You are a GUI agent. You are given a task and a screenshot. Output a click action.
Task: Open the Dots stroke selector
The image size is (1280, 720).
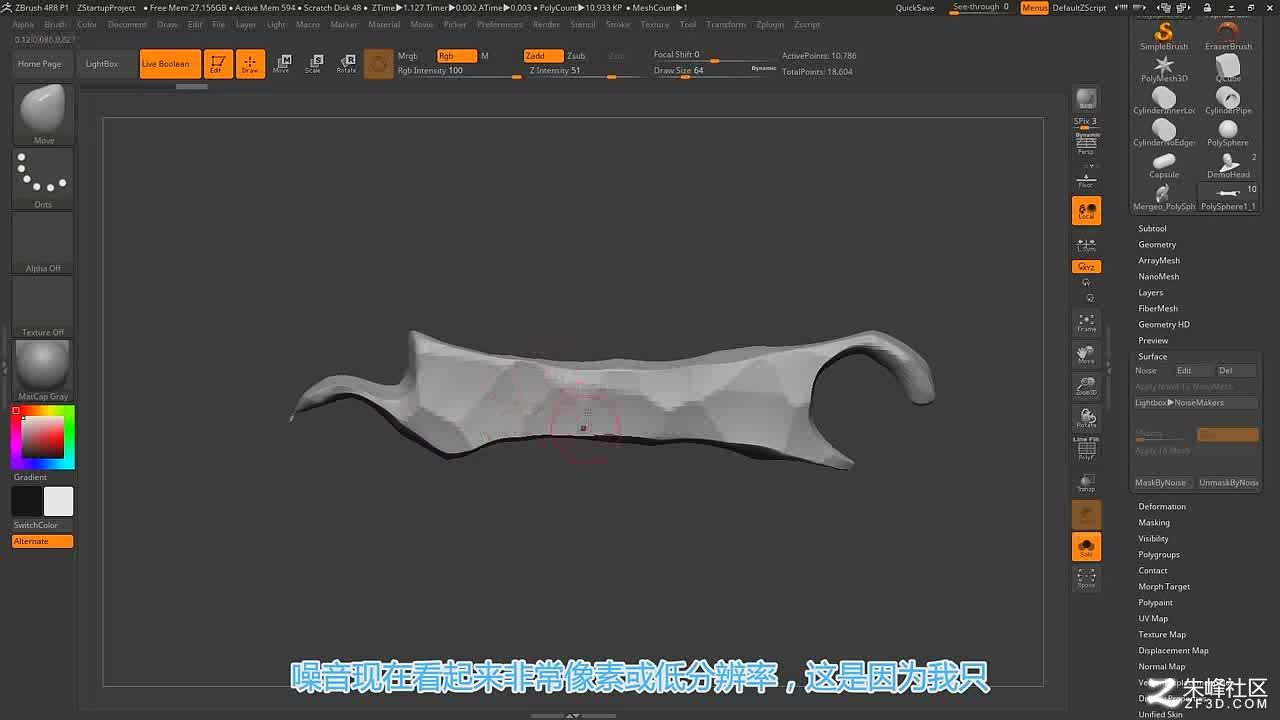pyautogui.click(x=43, y=179)
